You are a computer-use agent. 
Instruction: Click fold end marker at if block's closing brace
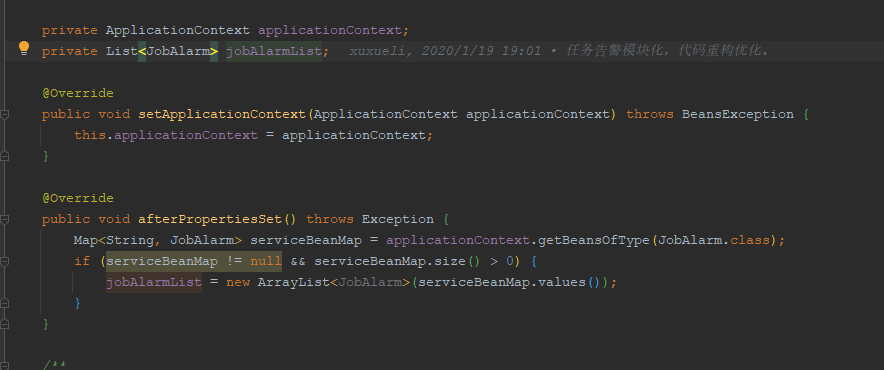pos(5,303)
